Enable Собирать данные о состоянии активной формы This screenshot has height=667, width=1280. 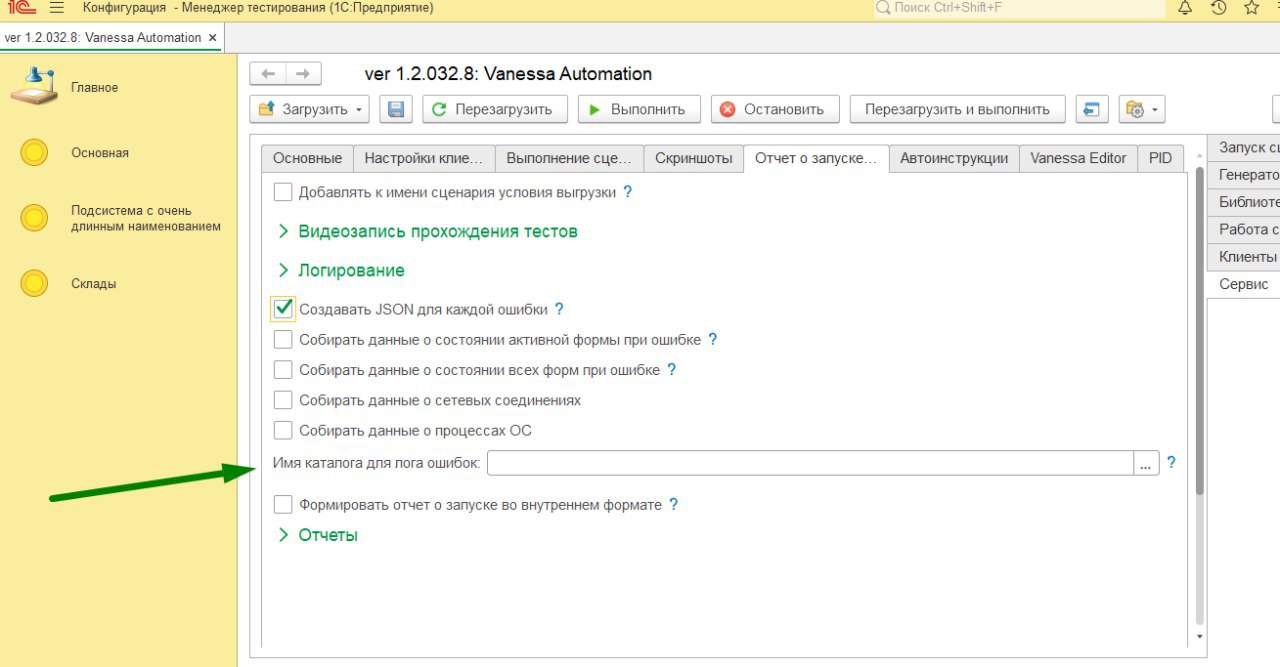(283, 340)
